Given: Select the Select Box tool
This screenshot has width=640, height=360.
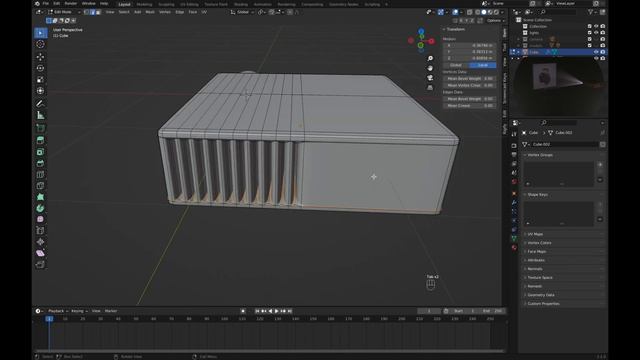Looking at the screenshot, I should (x=40, y=33).
